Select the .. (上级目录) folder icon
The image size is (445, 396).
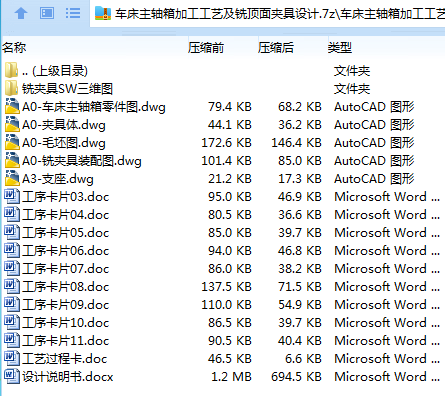click(x=11, y=70)
